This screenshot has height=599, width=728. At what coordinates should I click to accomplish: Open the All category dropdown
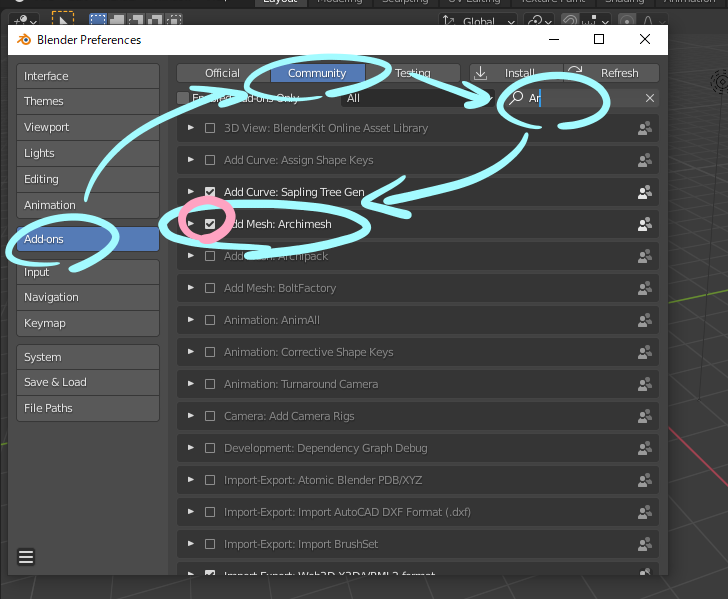[x=417, y=98]
